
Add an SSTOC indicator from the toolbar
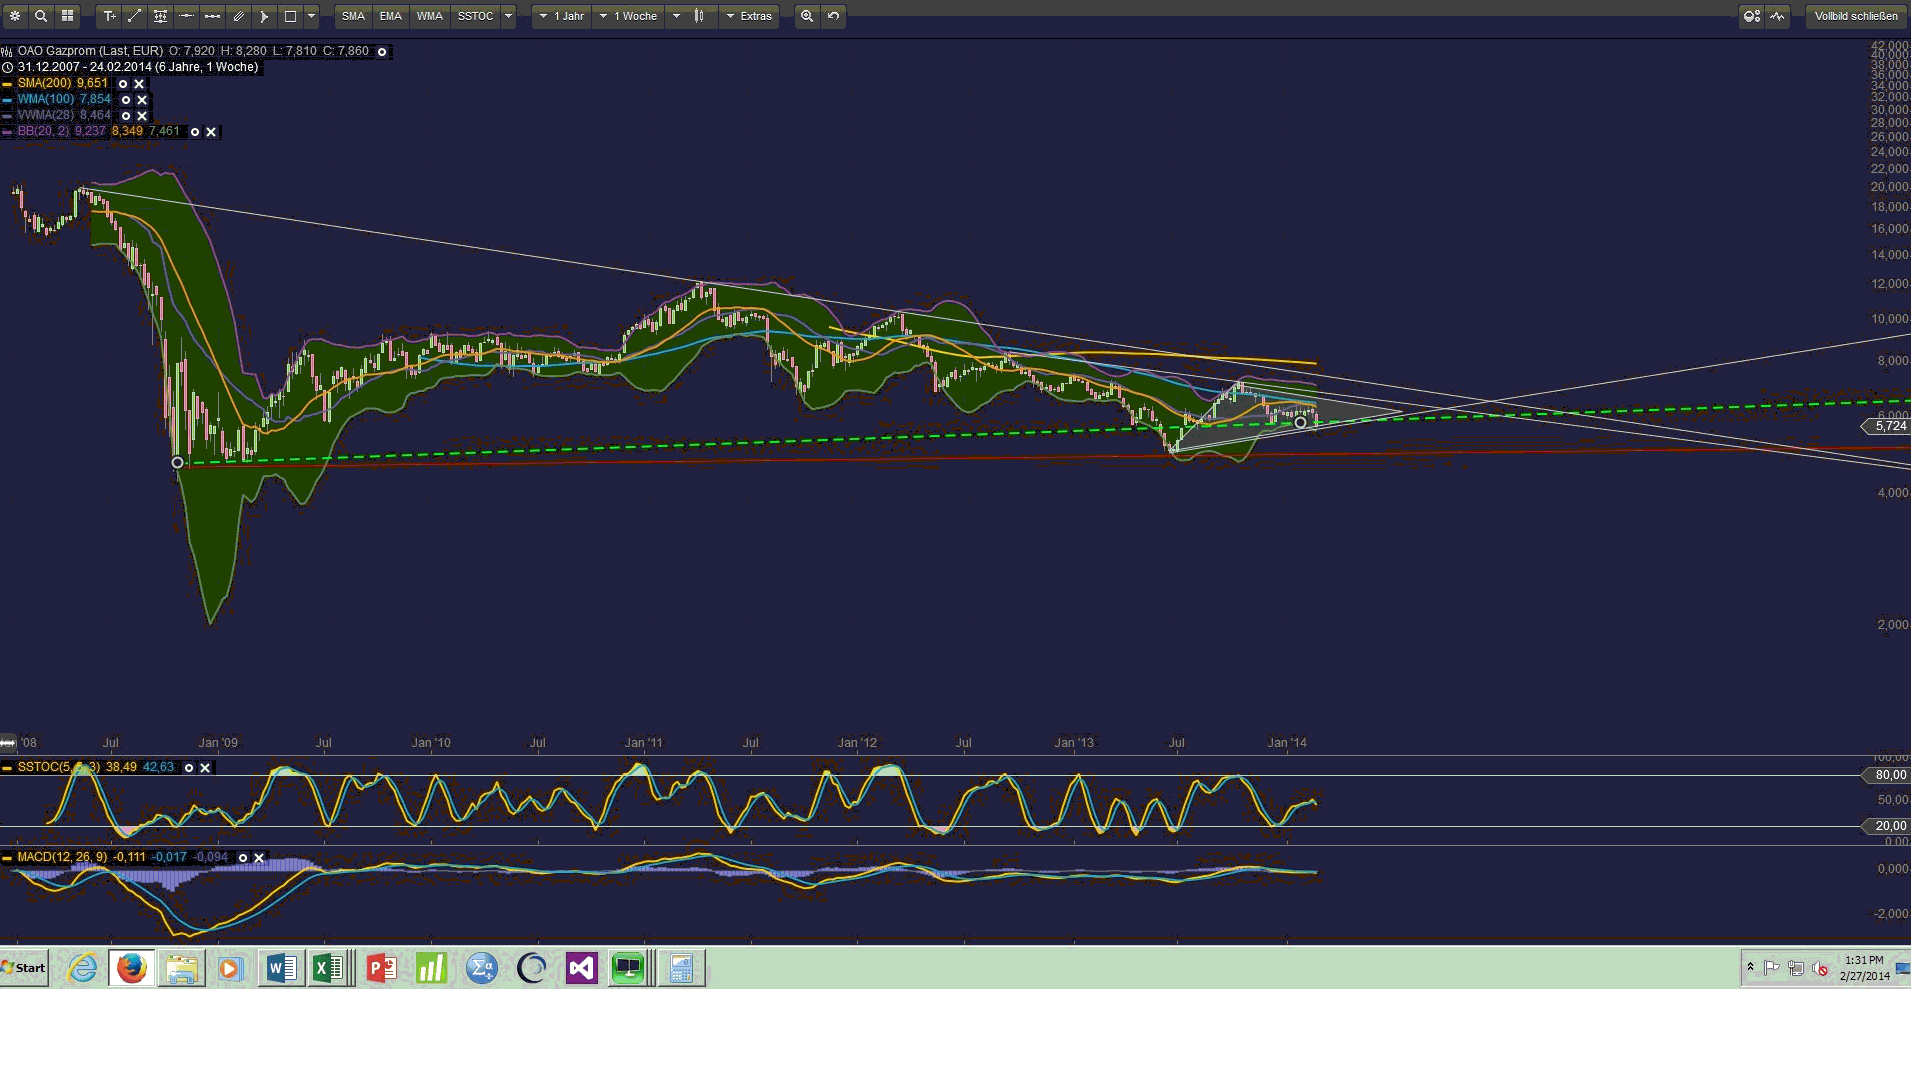475,16
